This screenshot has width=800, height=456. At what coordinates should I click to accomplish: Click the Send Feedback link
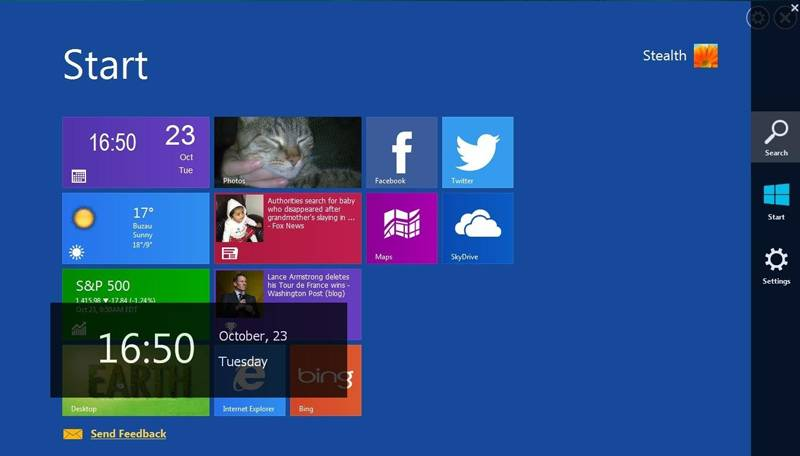128,434
